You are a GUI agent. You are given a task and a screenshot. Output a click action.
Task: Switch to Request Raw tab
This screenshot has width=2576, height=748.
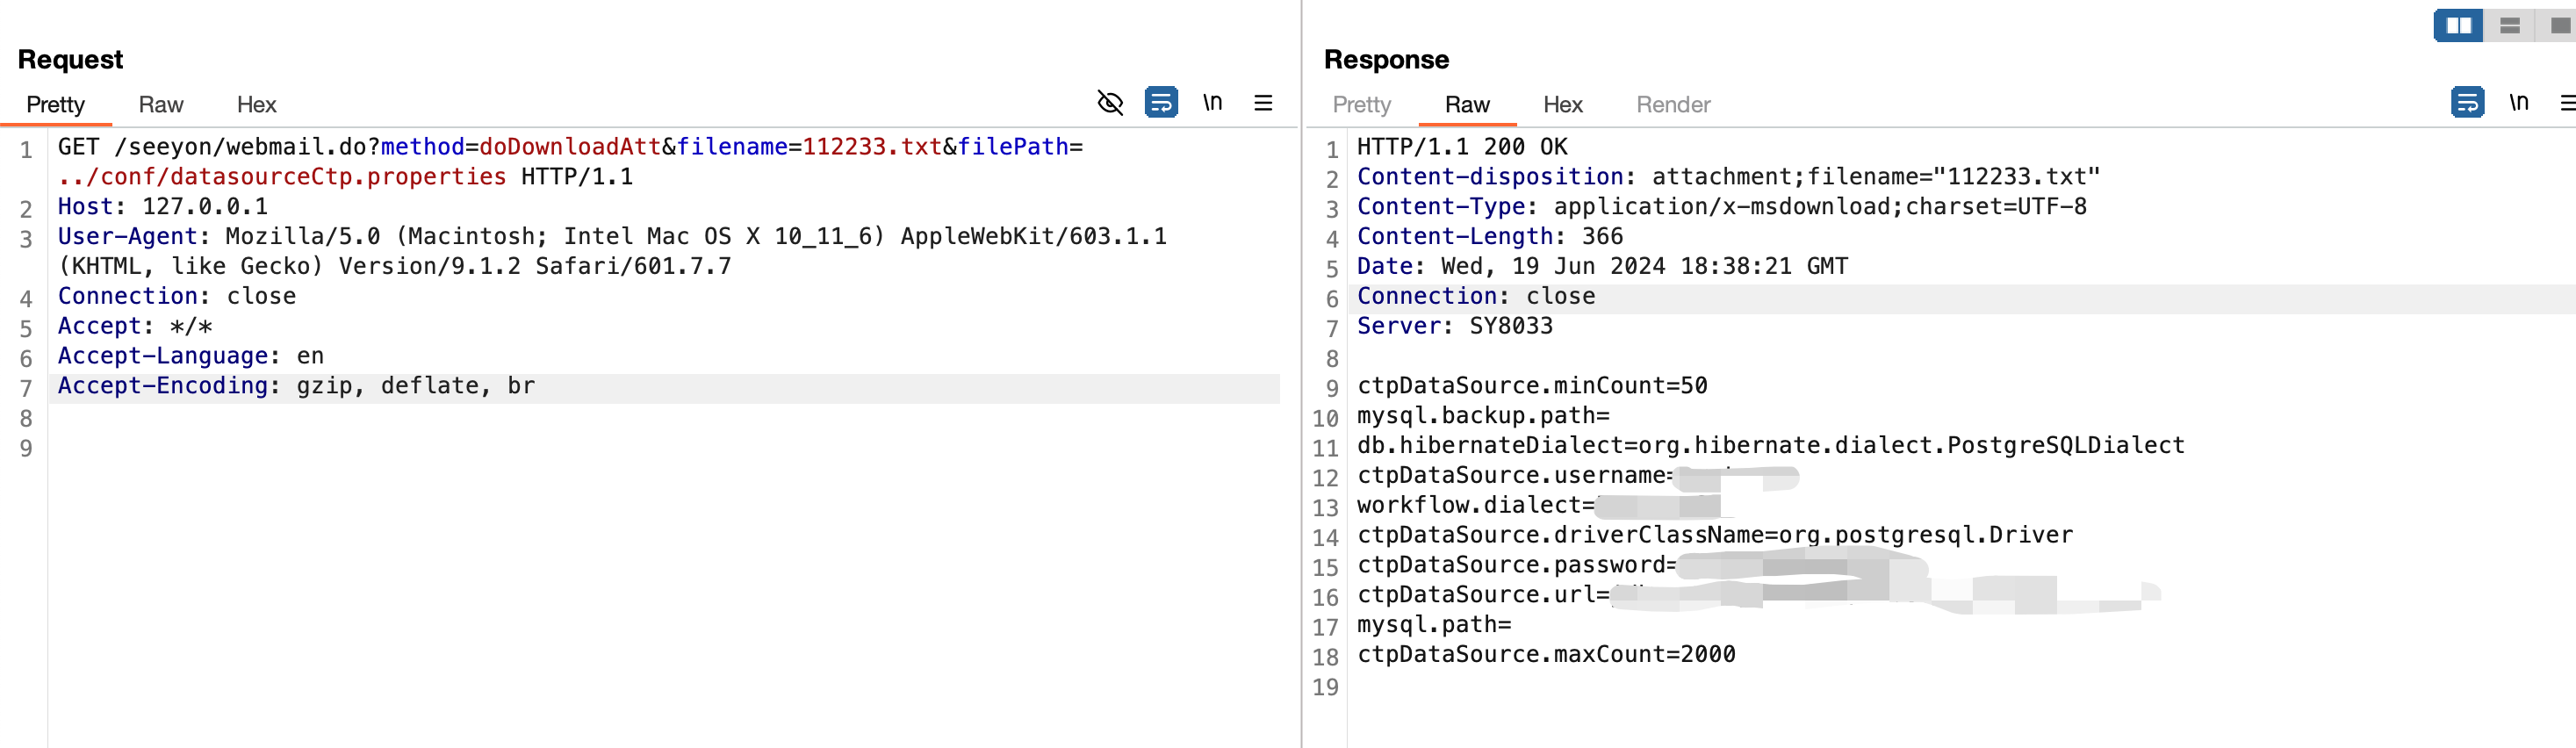pyautogui.click(x=160, y=105)
